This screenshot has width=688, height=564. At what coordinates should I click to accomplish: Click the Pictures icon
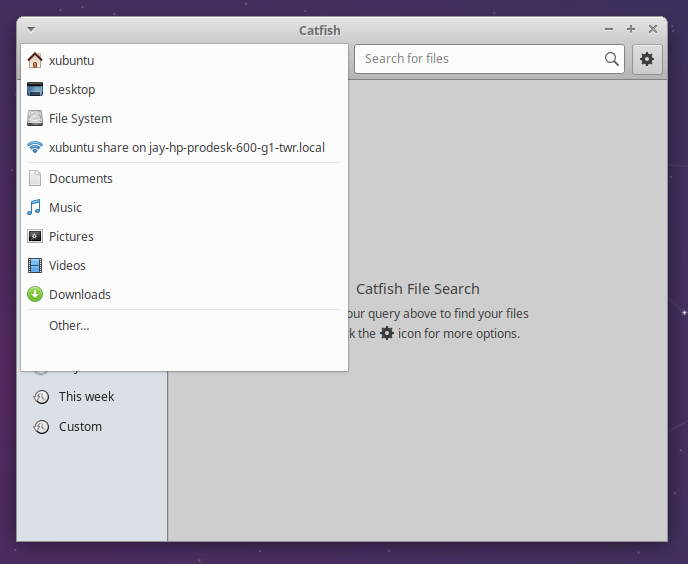(35, 236)
